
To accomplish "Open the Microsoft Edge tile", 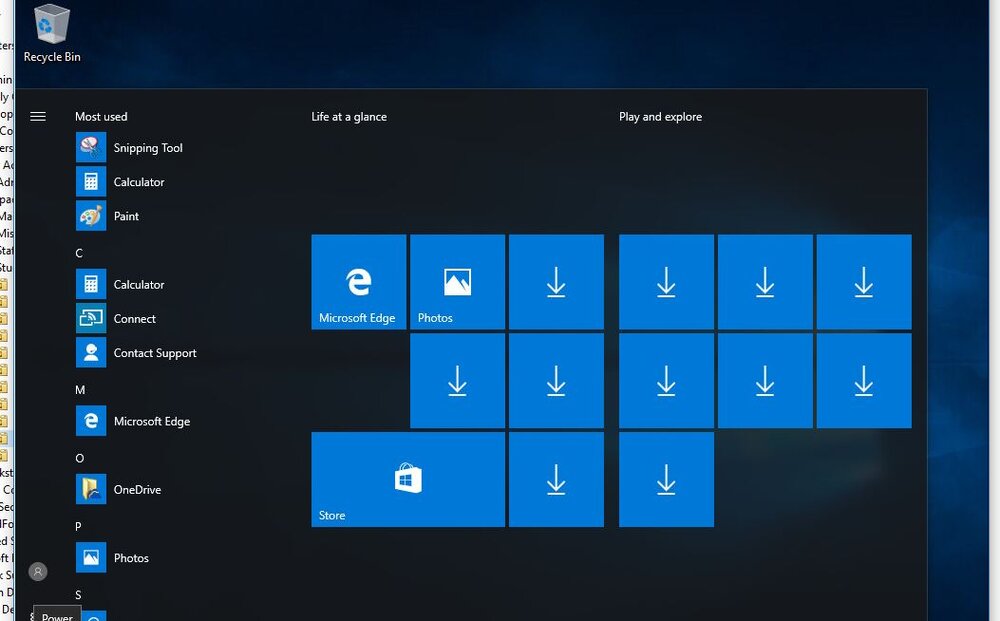I will click(x=358, y=282).
